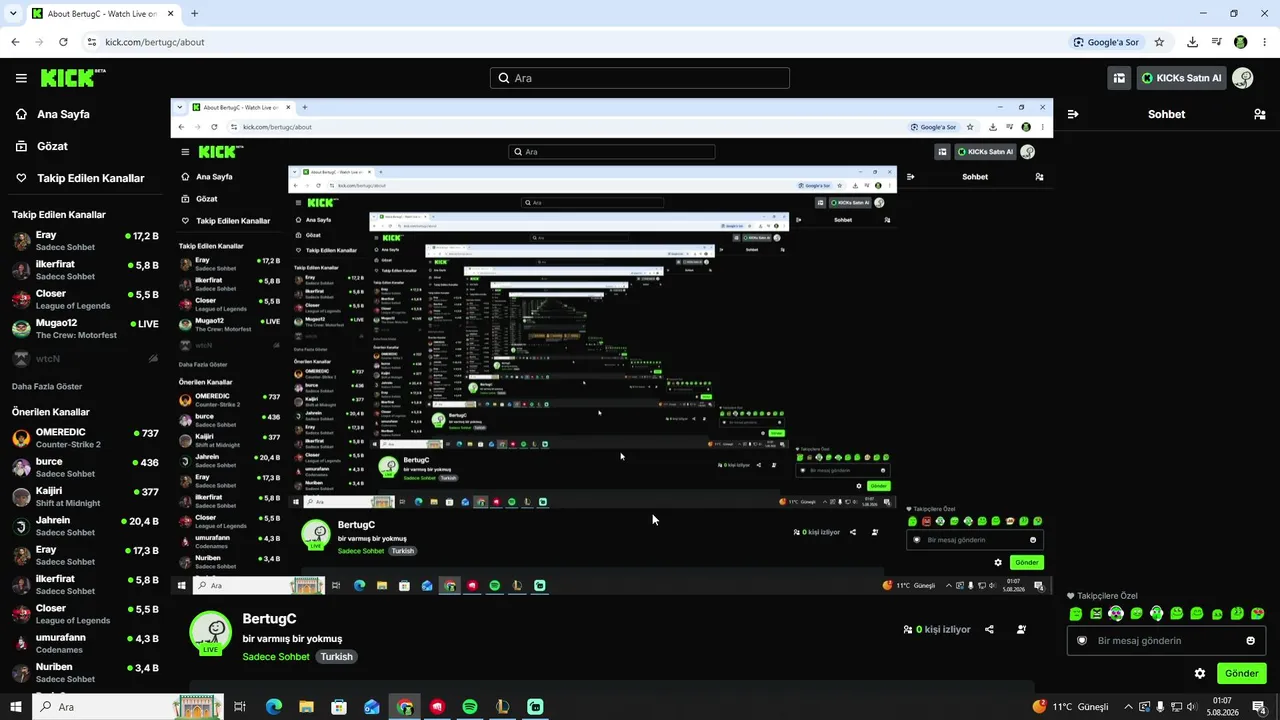Open the Chrome three-dot menu
This screenshot has width=1280, height=720.
[1265, 42]
